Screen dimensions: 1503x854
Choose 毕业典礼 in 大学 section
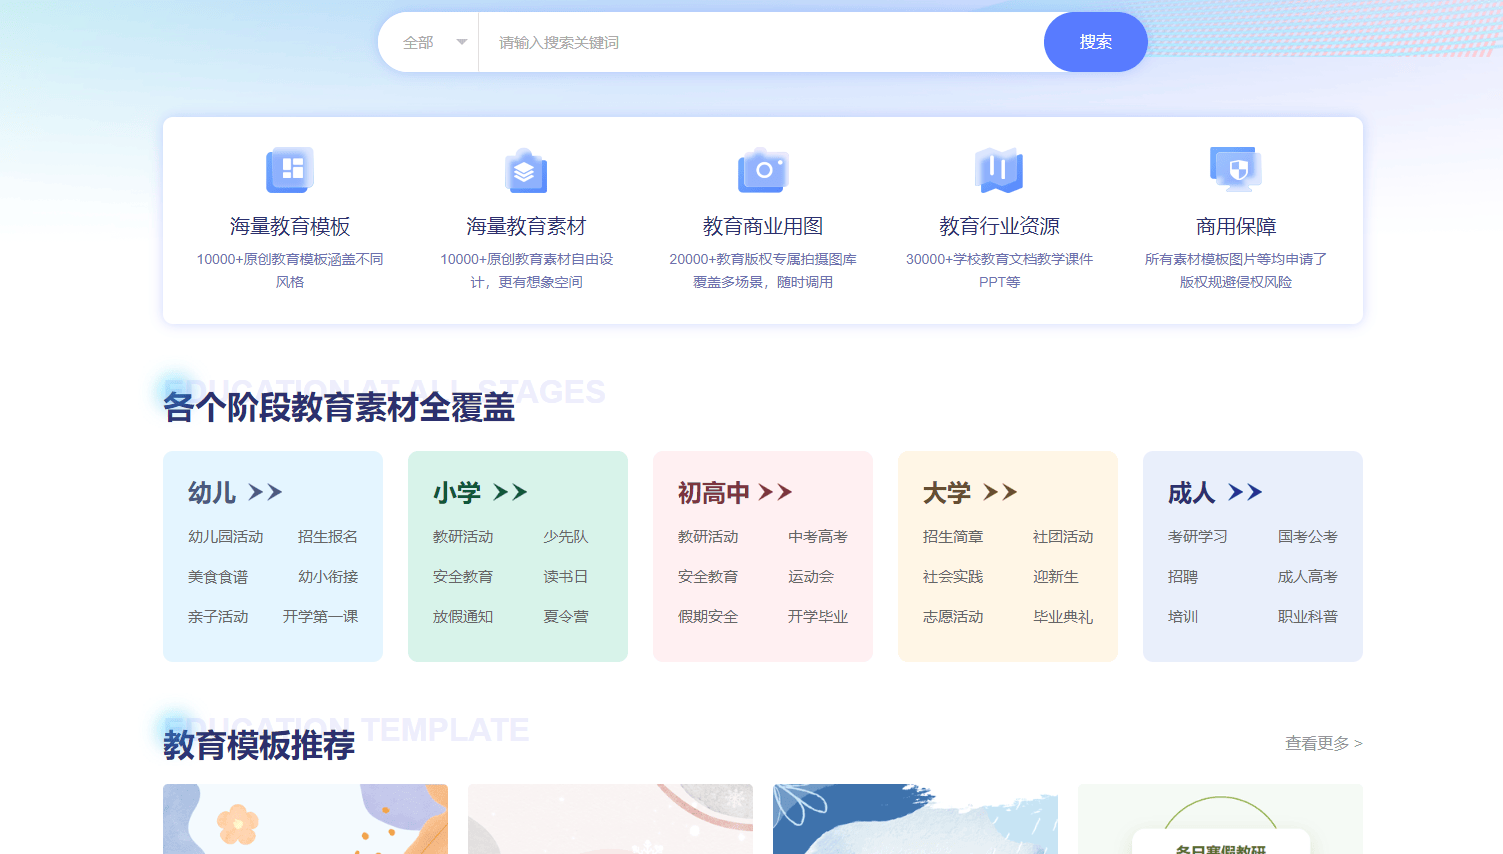(1062, 617)
